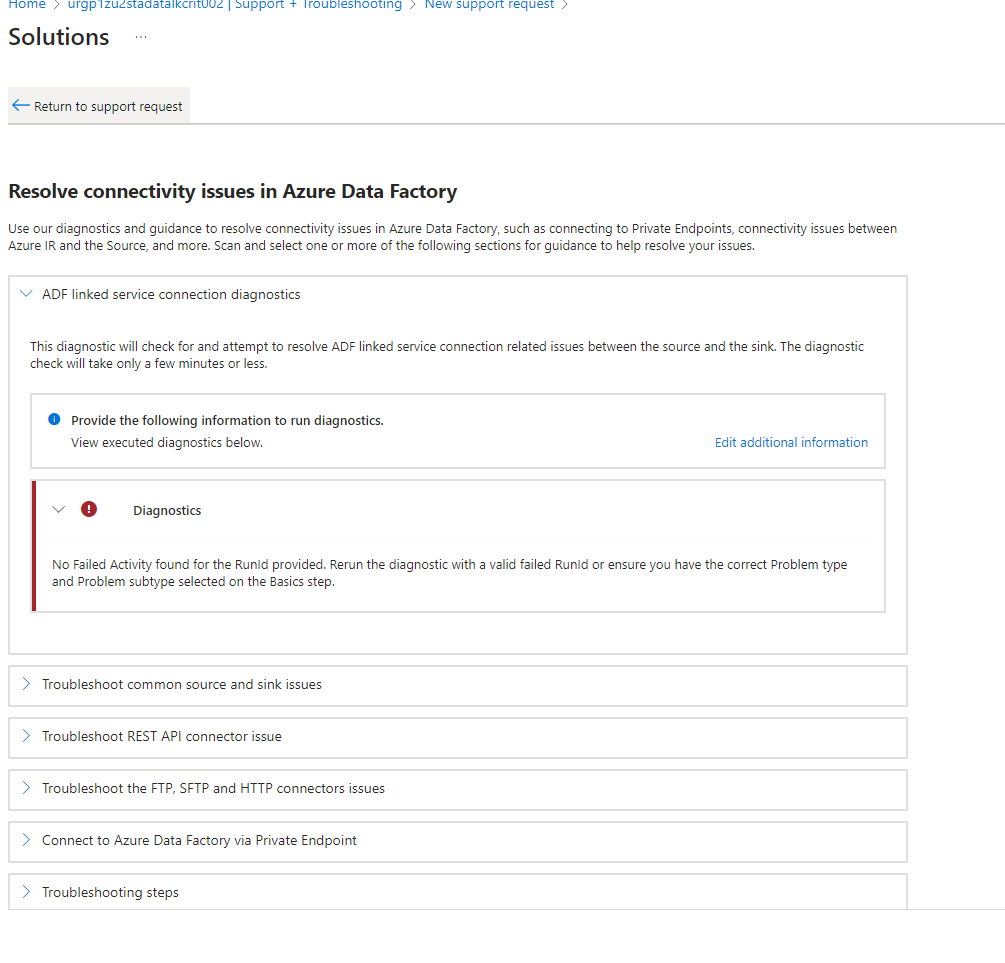The image size is (1005, 963).
Task: Select the Diagnostics heading text
Action: tap(167, 510)
